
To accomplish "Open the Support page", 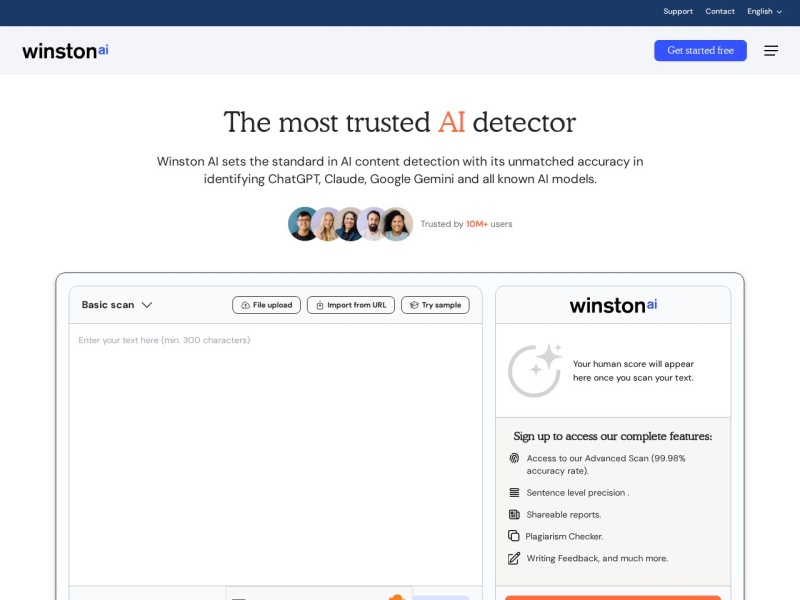I will (678, 12).
